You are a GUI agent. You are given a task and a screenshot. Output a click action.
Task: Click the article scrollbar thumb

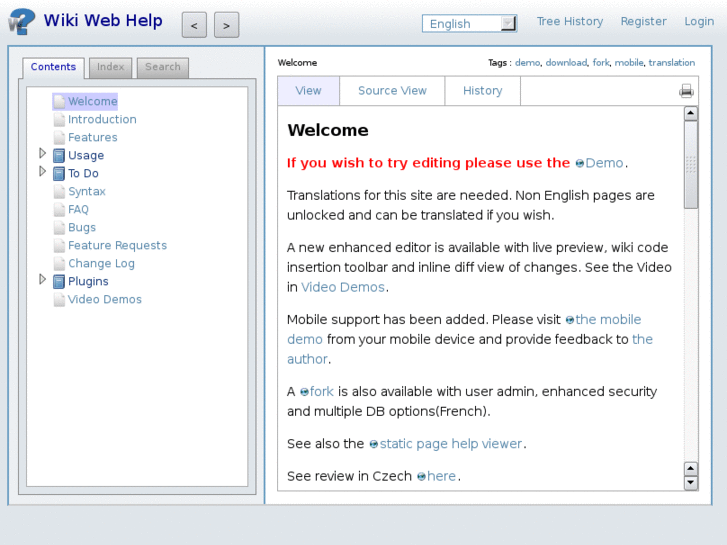[x=691, y=165]
